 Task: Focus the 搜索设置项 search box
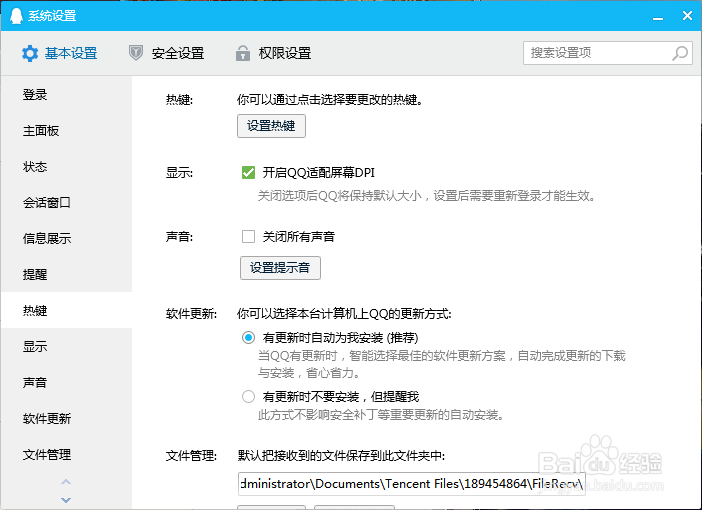pyautogui.click(x=608, y=53)
